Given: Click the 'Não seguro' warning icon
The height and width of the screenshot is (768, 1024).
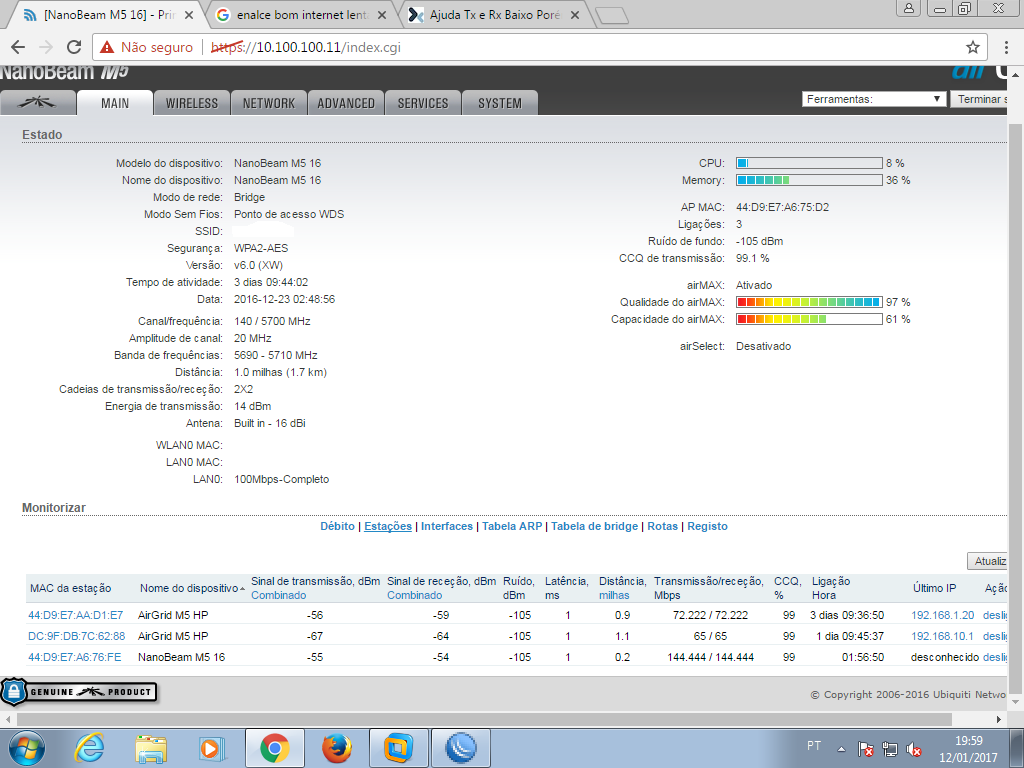Looking at the screenshot, I should (107, 47).
